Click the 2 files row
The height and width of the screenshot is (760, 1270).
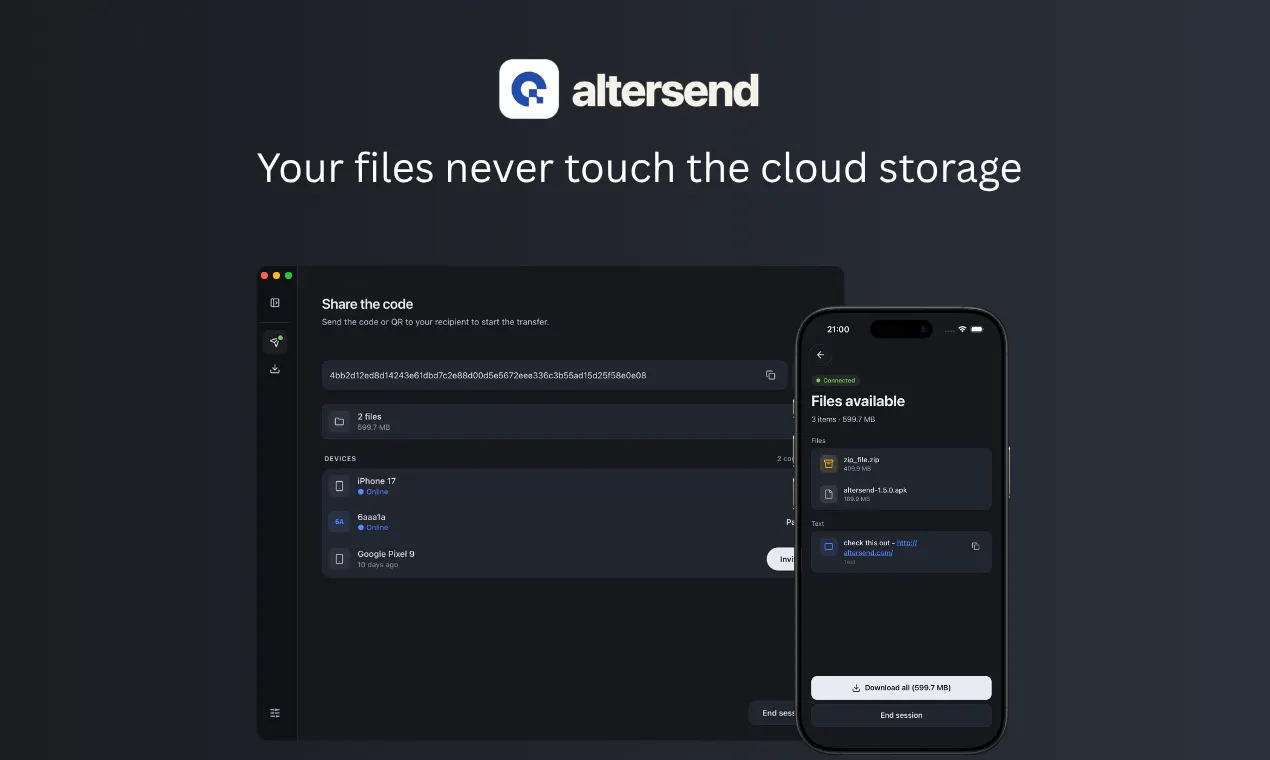(x=560, y=422)
